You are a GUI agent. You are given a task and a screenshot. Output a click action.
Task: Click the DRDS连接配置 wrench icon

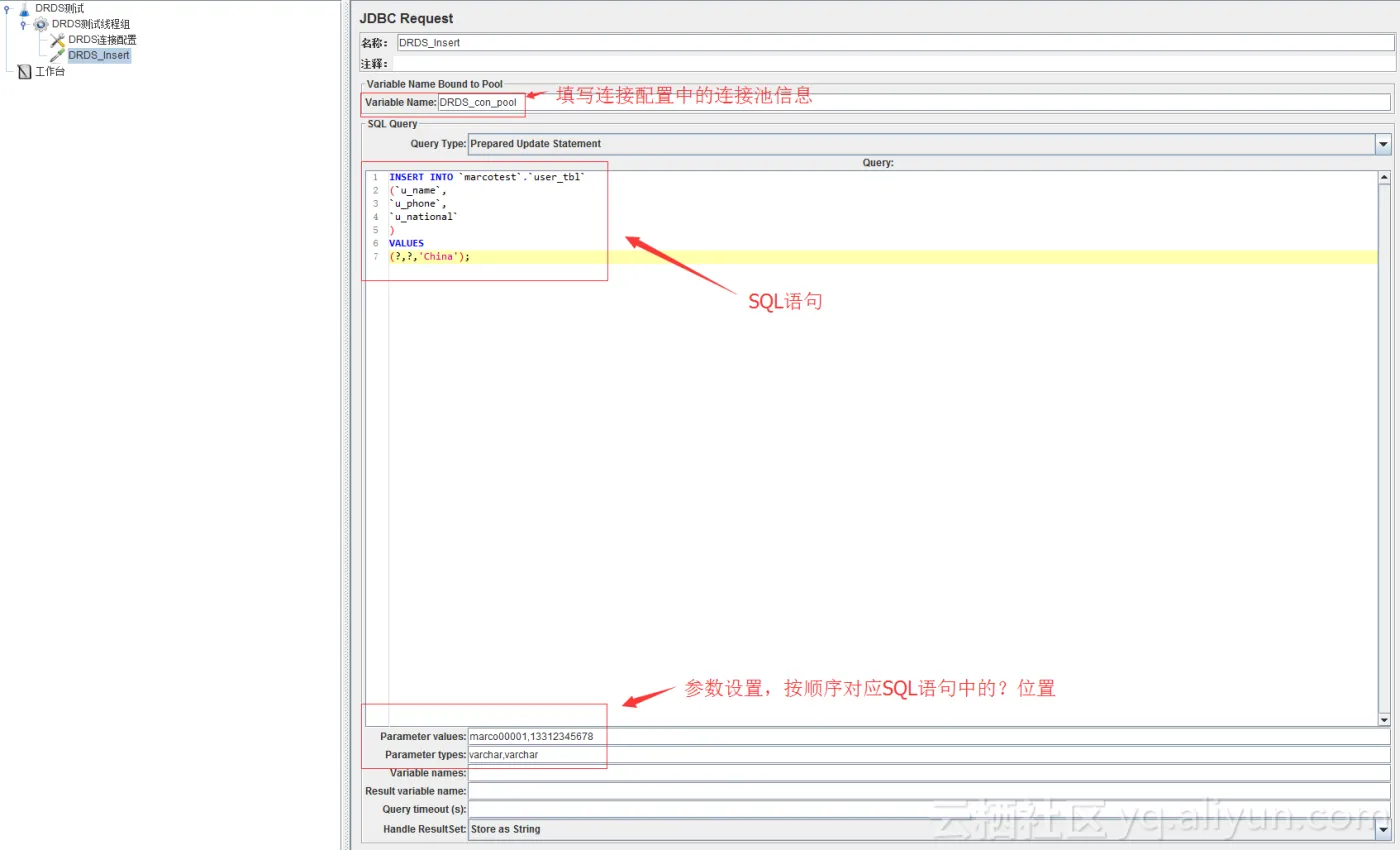click(x=57, y=40)
